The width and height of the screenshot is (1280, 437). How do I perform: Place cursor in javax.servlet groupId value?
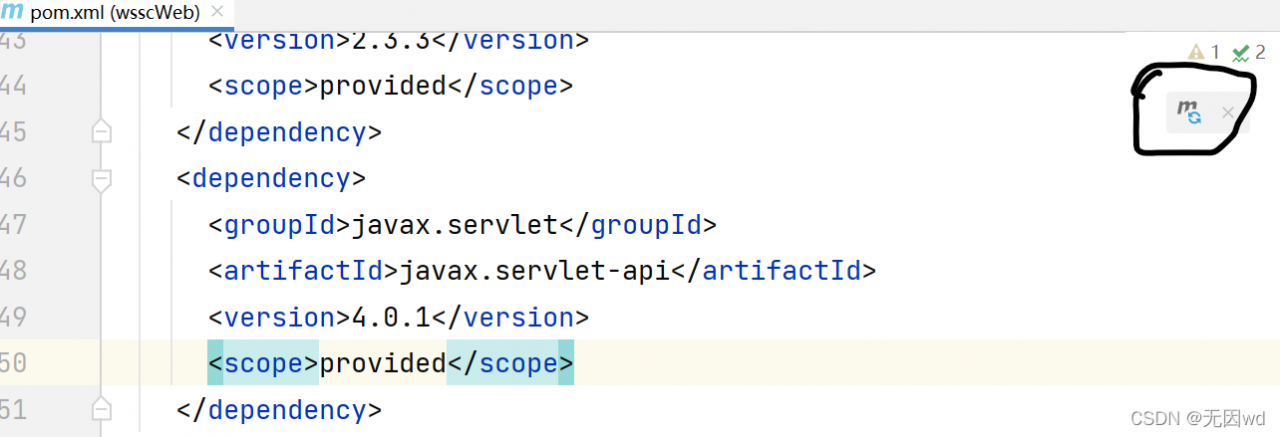point(453,224)
